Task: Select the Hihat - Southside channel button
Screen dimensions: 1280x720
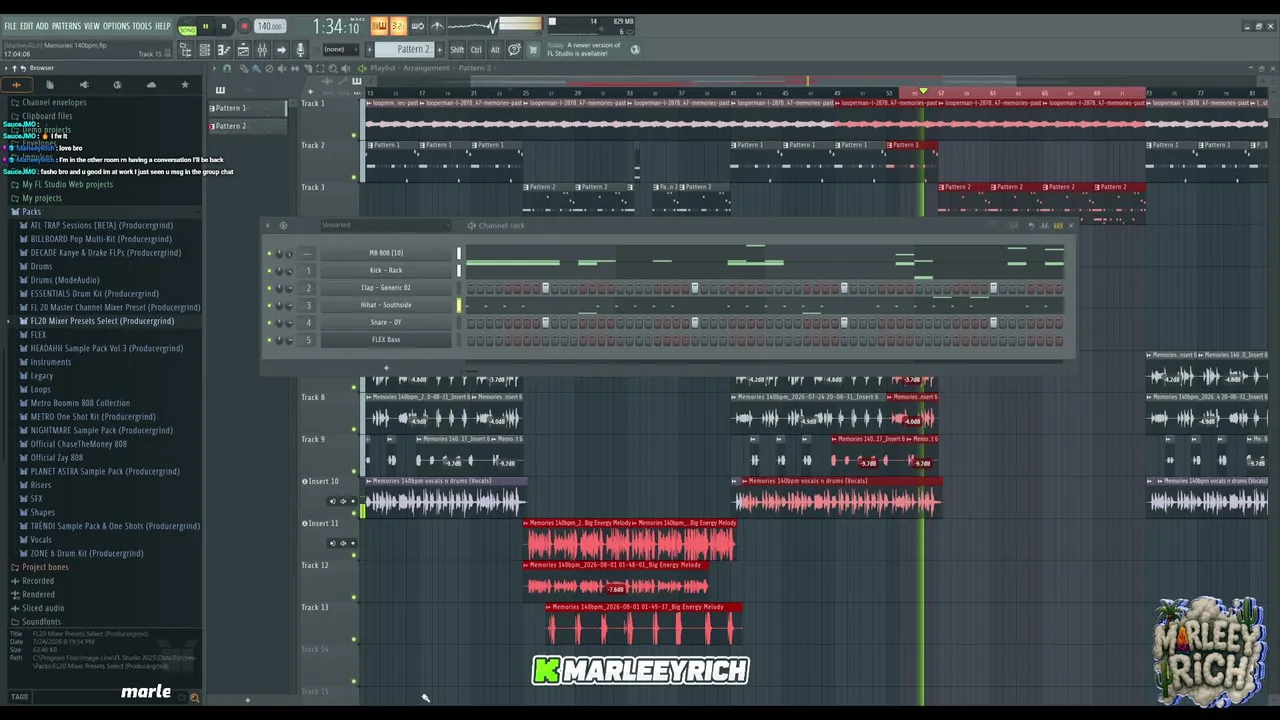Action: (x=386, y=305)
